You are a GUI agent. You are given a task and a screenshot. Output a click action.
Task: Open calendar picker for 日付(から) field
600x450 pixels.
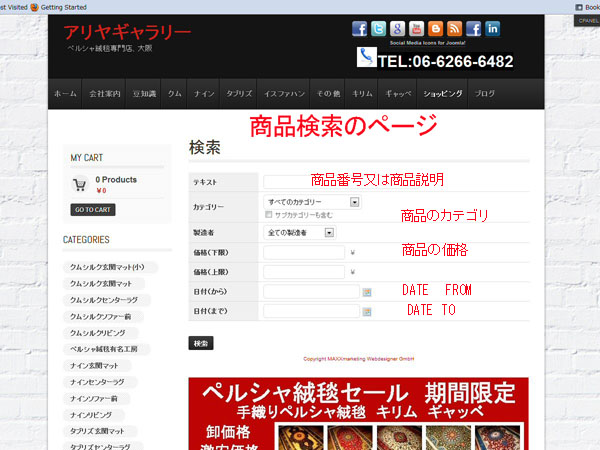click(x=367, y=292)
